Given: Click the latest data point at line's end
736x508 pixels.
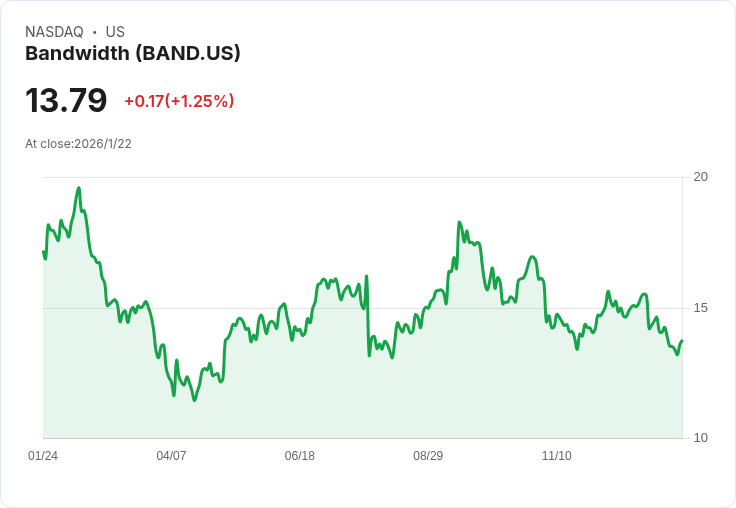Looking at the screenshot, I should 682,341.
